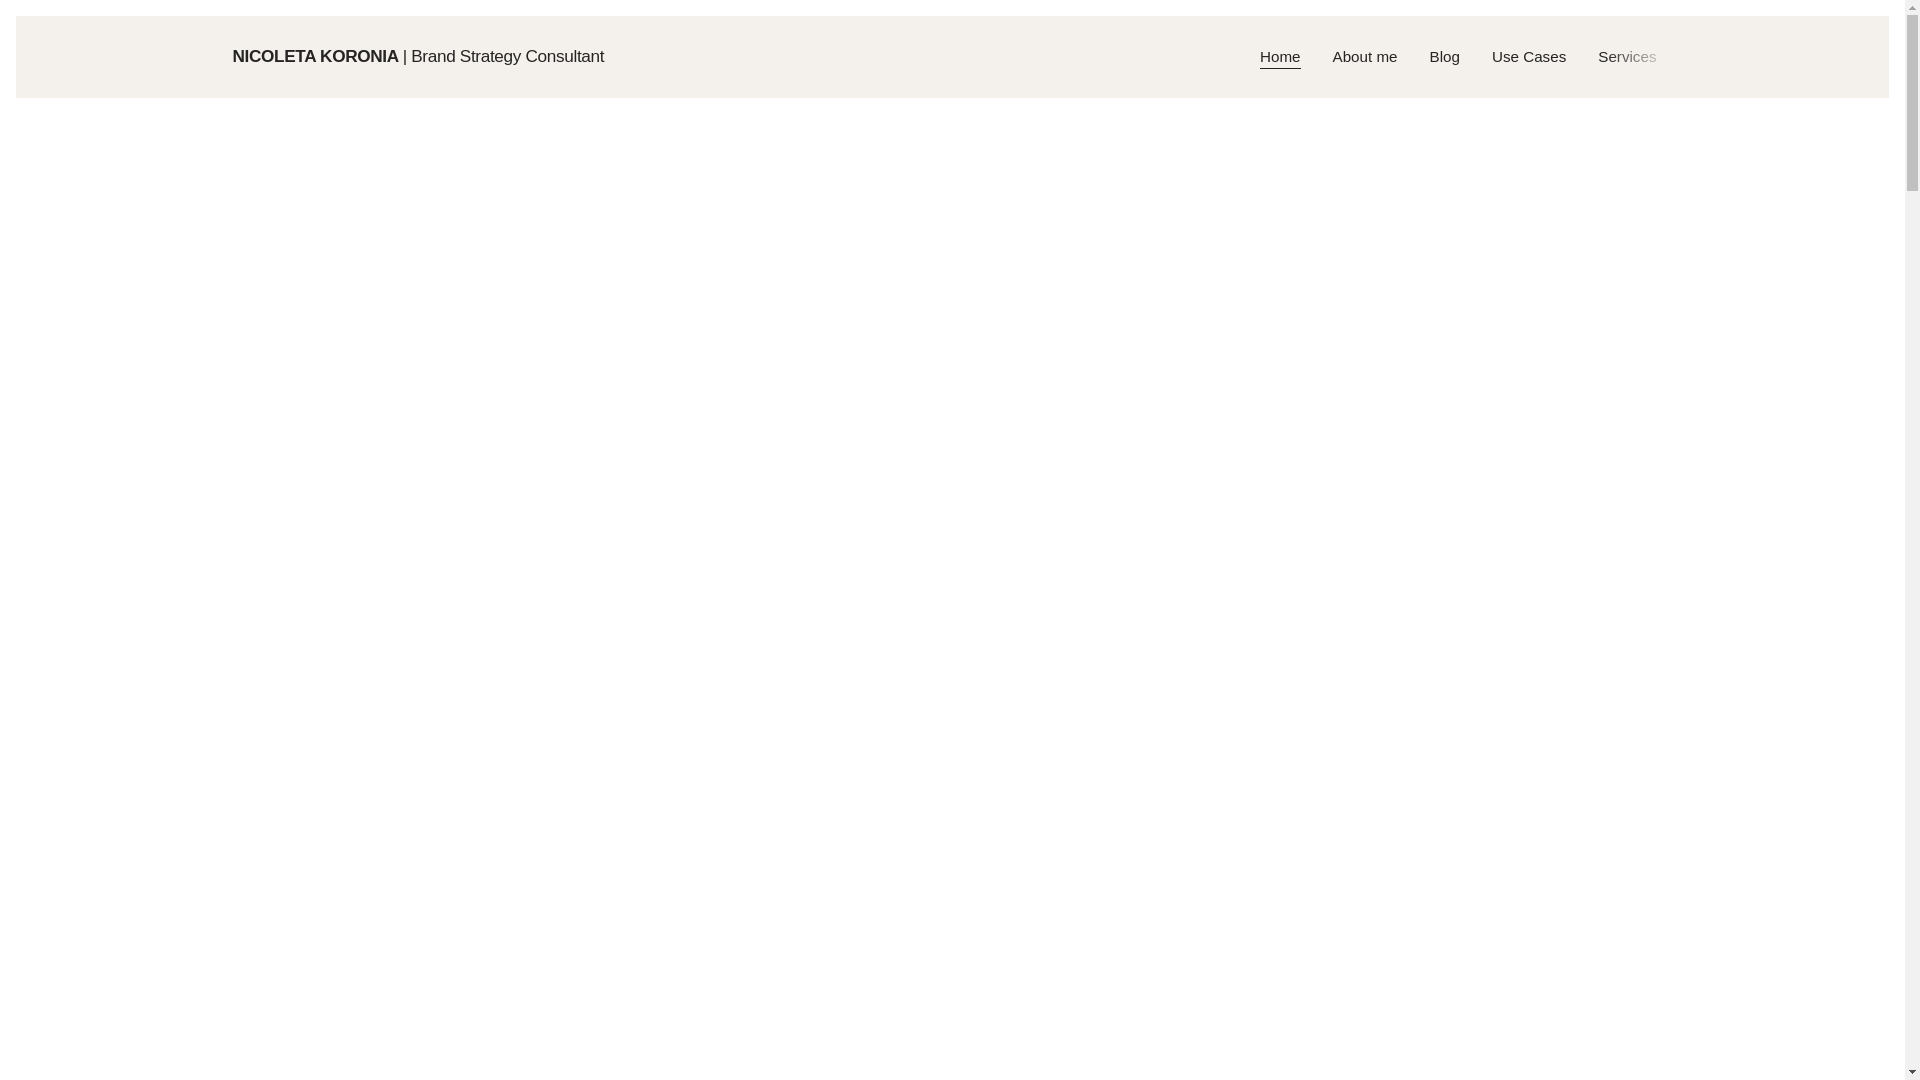1920x1080 pixels.
Task: Go to the About me page
Action: (x=1364, y=57)
